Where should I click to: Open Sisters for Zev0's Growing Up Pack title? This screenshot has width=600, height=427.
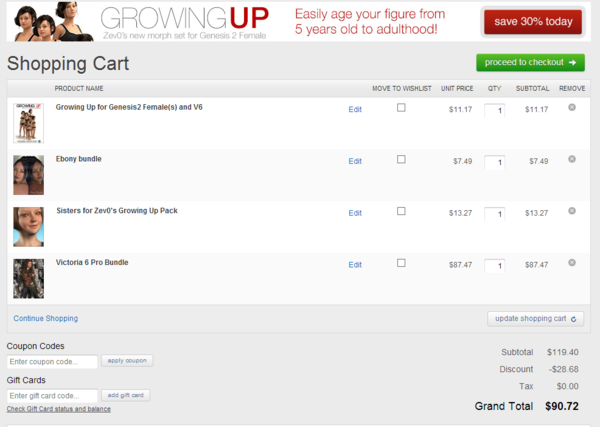click(117, 210)
